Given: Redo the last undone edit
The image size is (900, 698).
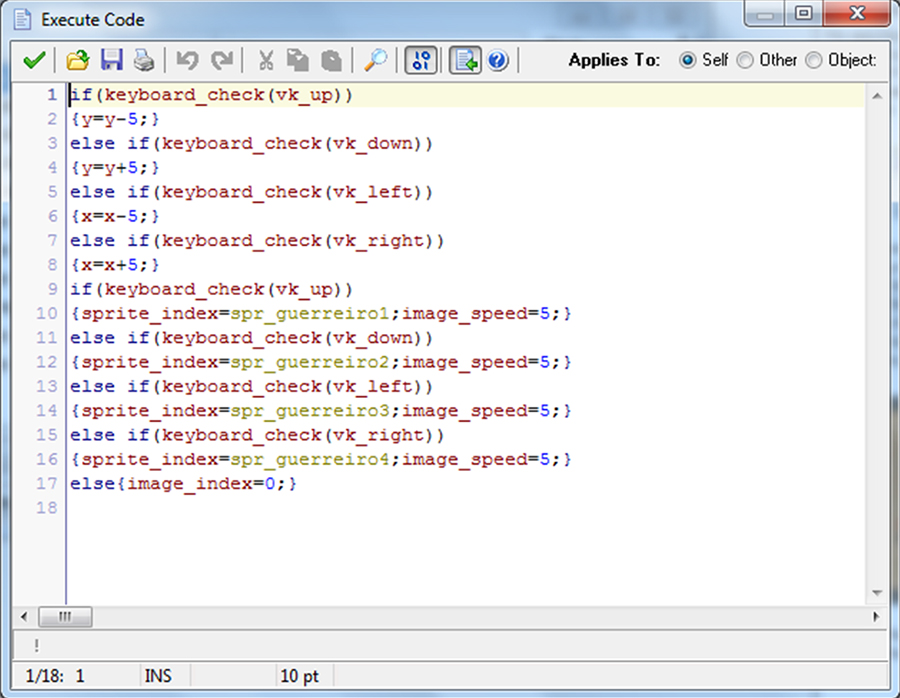Looking at the screenshot, I should (222, 61).
